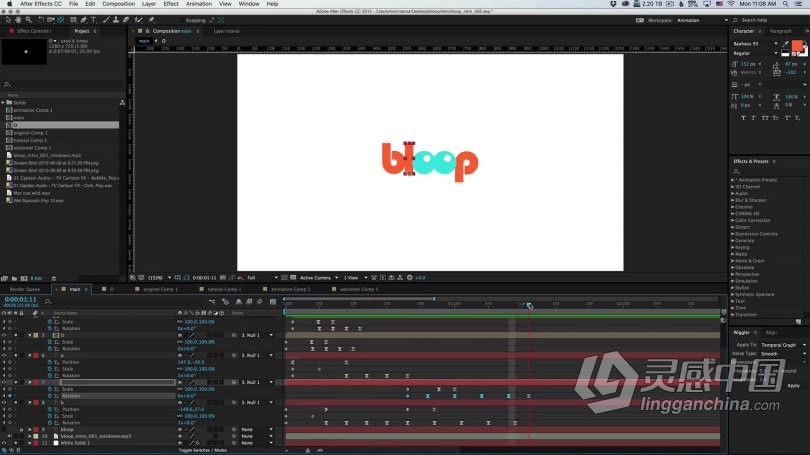Expand the bloop layer properties
This screenshot has width=810, height=455.
[29, 430]
